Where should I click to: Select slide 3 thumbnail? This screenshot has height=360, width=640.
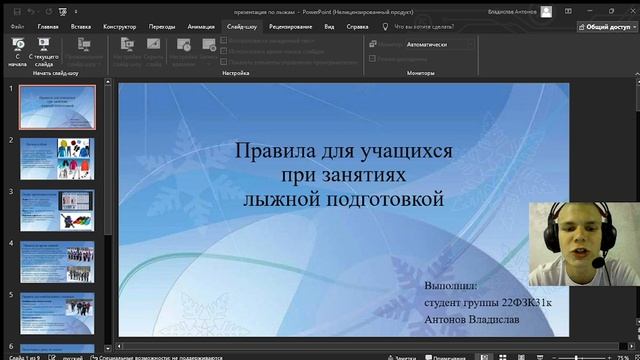(57, 210)
